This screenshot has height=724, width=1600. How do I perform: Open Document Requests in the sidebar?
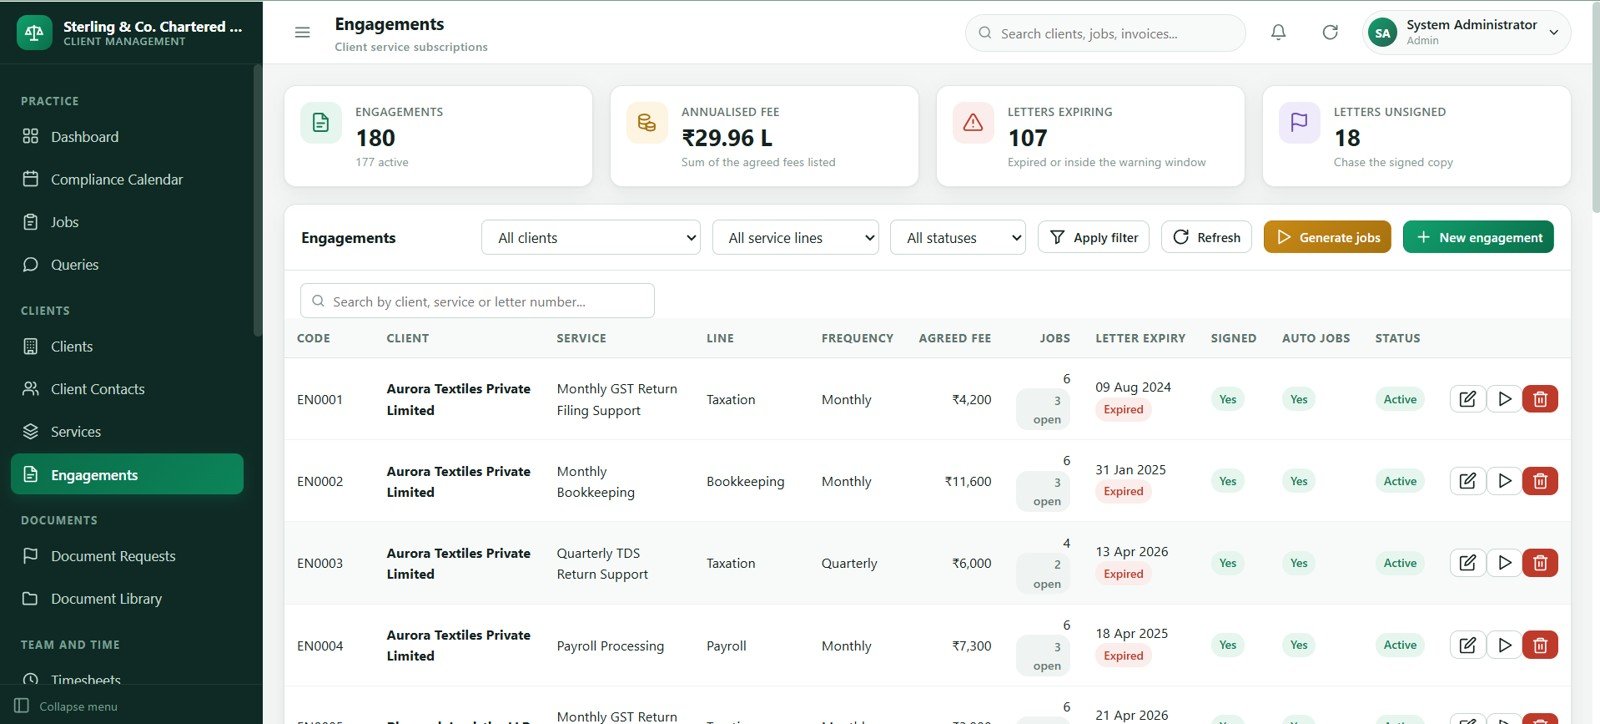click(x=127, y=556)
